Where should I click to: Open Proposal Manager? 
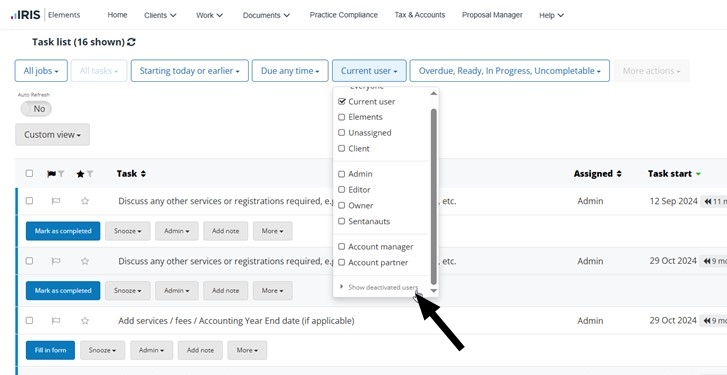(492, 15)
